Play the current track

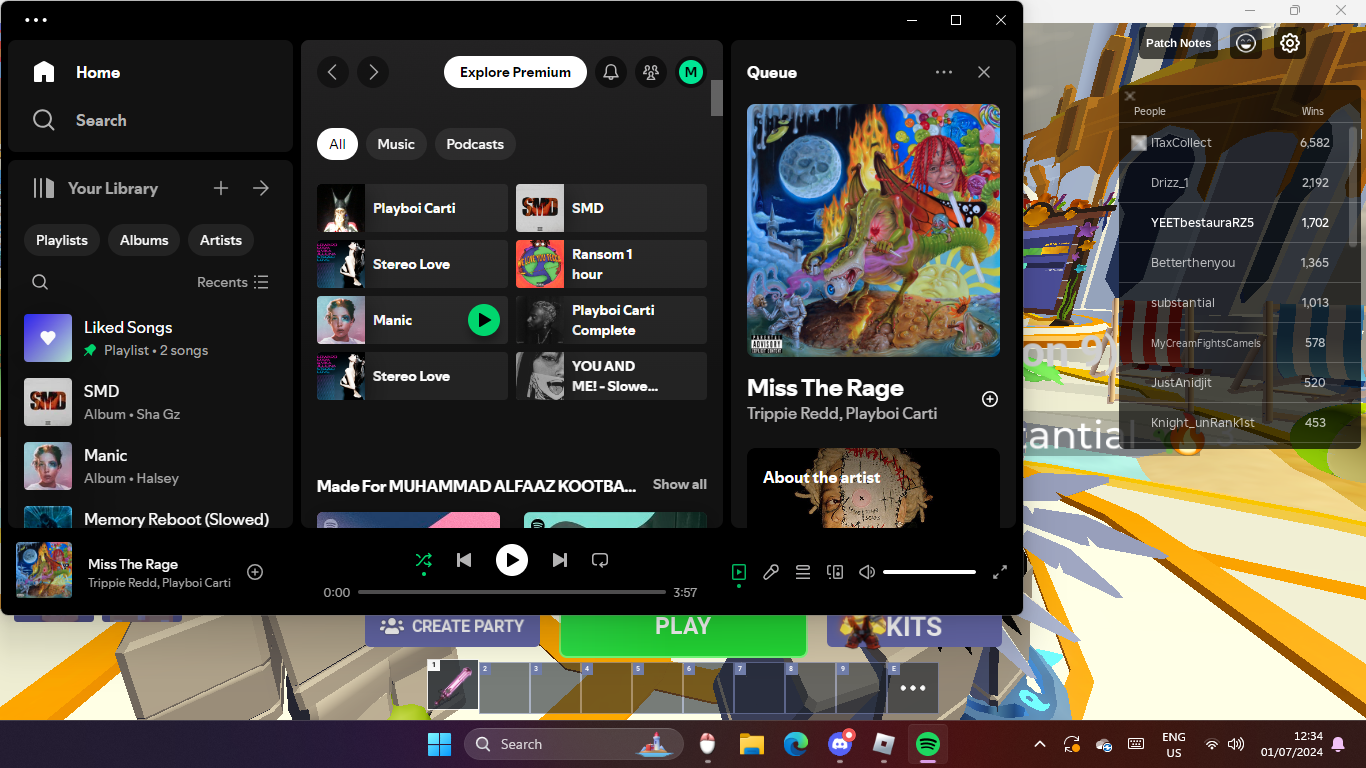(x=512, y=560)
